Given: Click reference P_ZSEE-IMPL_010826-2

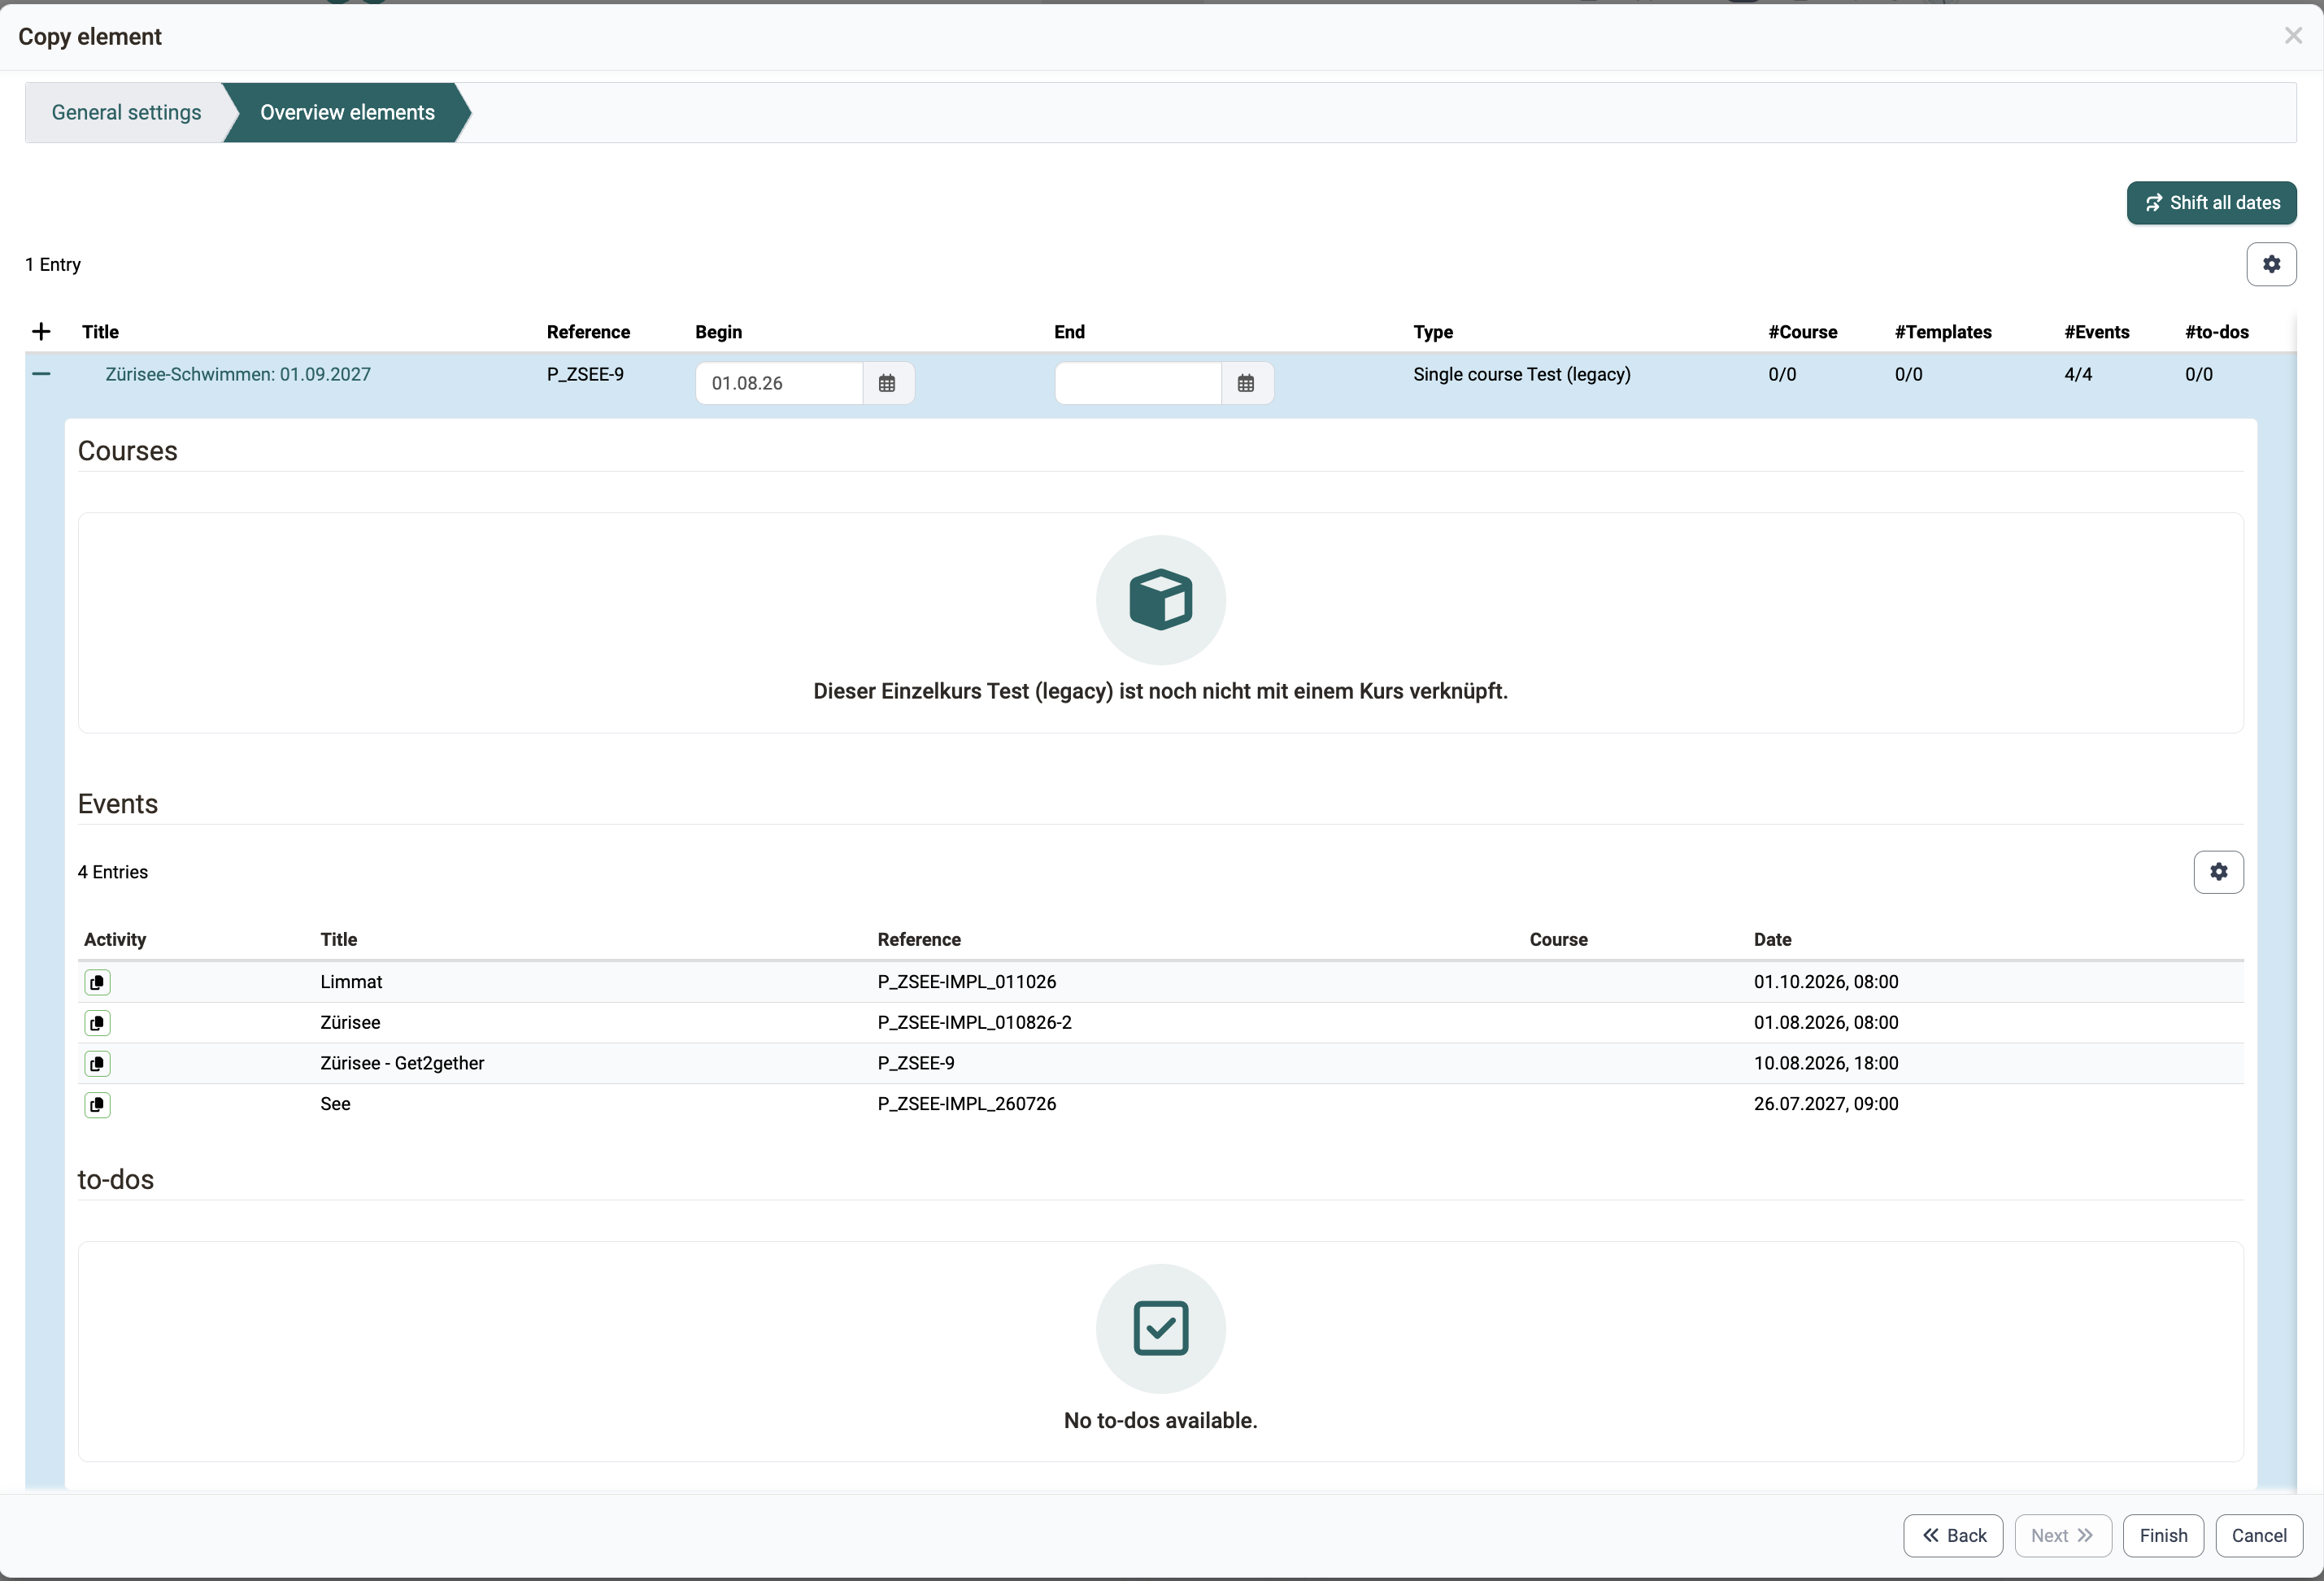Looking at the screenshot, I should coord(974,1022).
